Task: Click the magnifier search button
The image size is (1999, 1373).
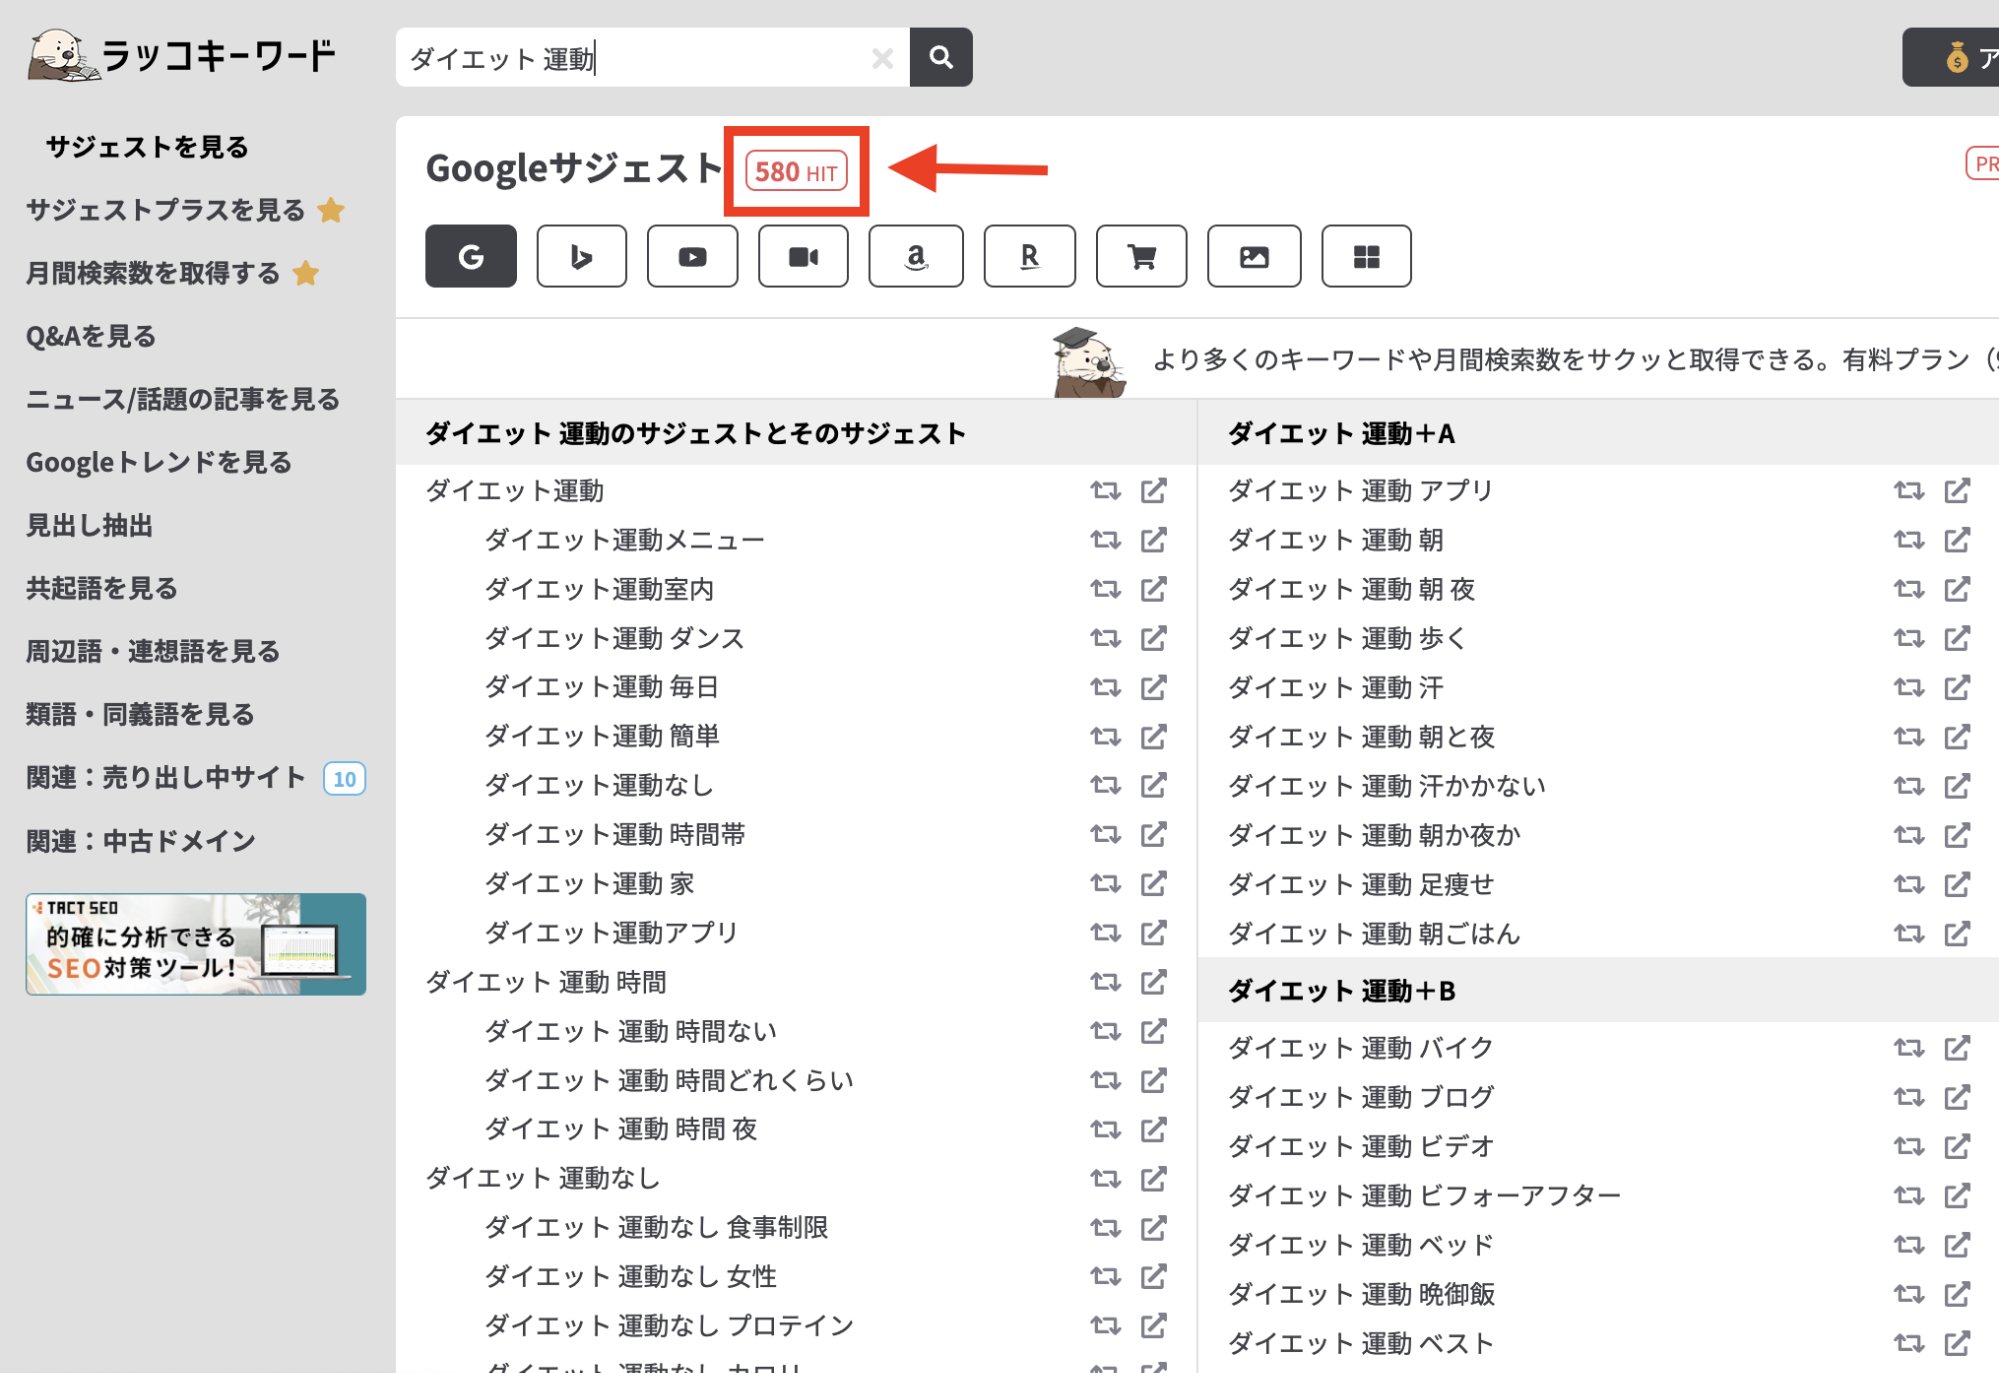Action: (940, 57)
